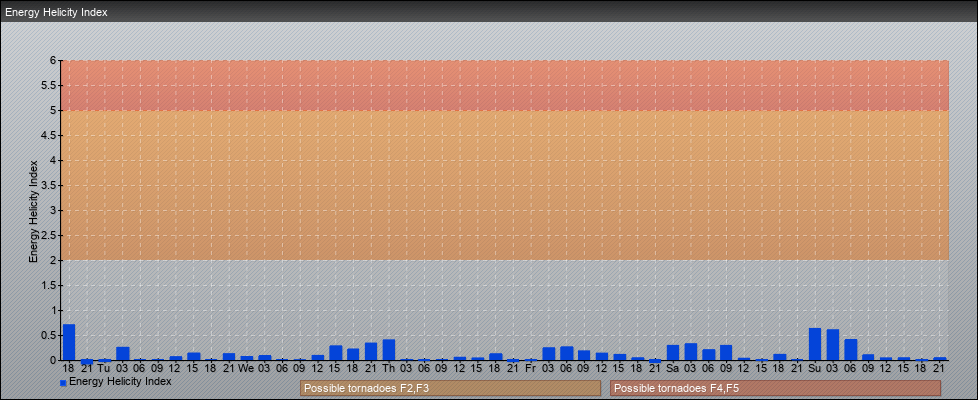978x400 pixels.
Task: Click the y-axis value 5.5
Action: click(x=50, y=85)
